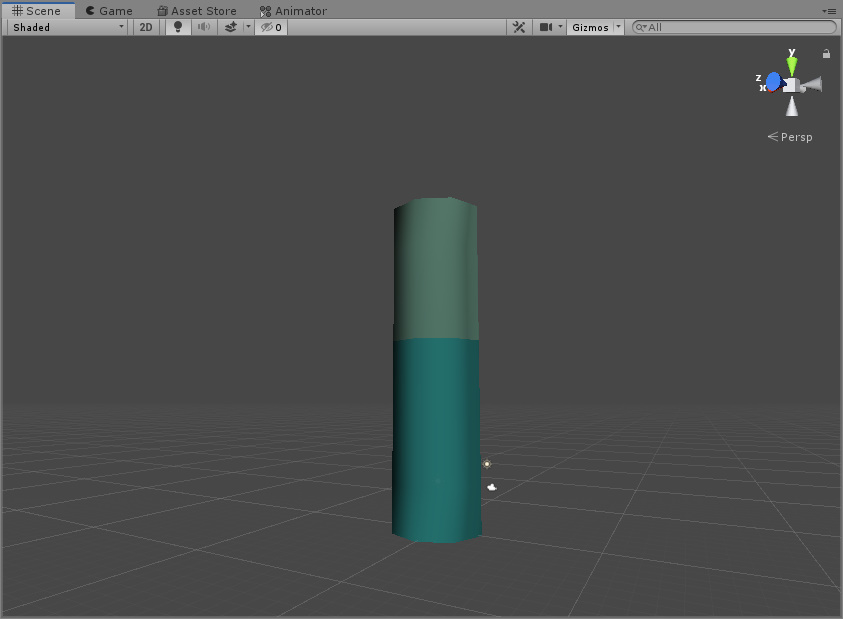Click the crossed-eye gizmo visibility icon
The height and width of the screenshot is (619, 843).
(268, 27)
